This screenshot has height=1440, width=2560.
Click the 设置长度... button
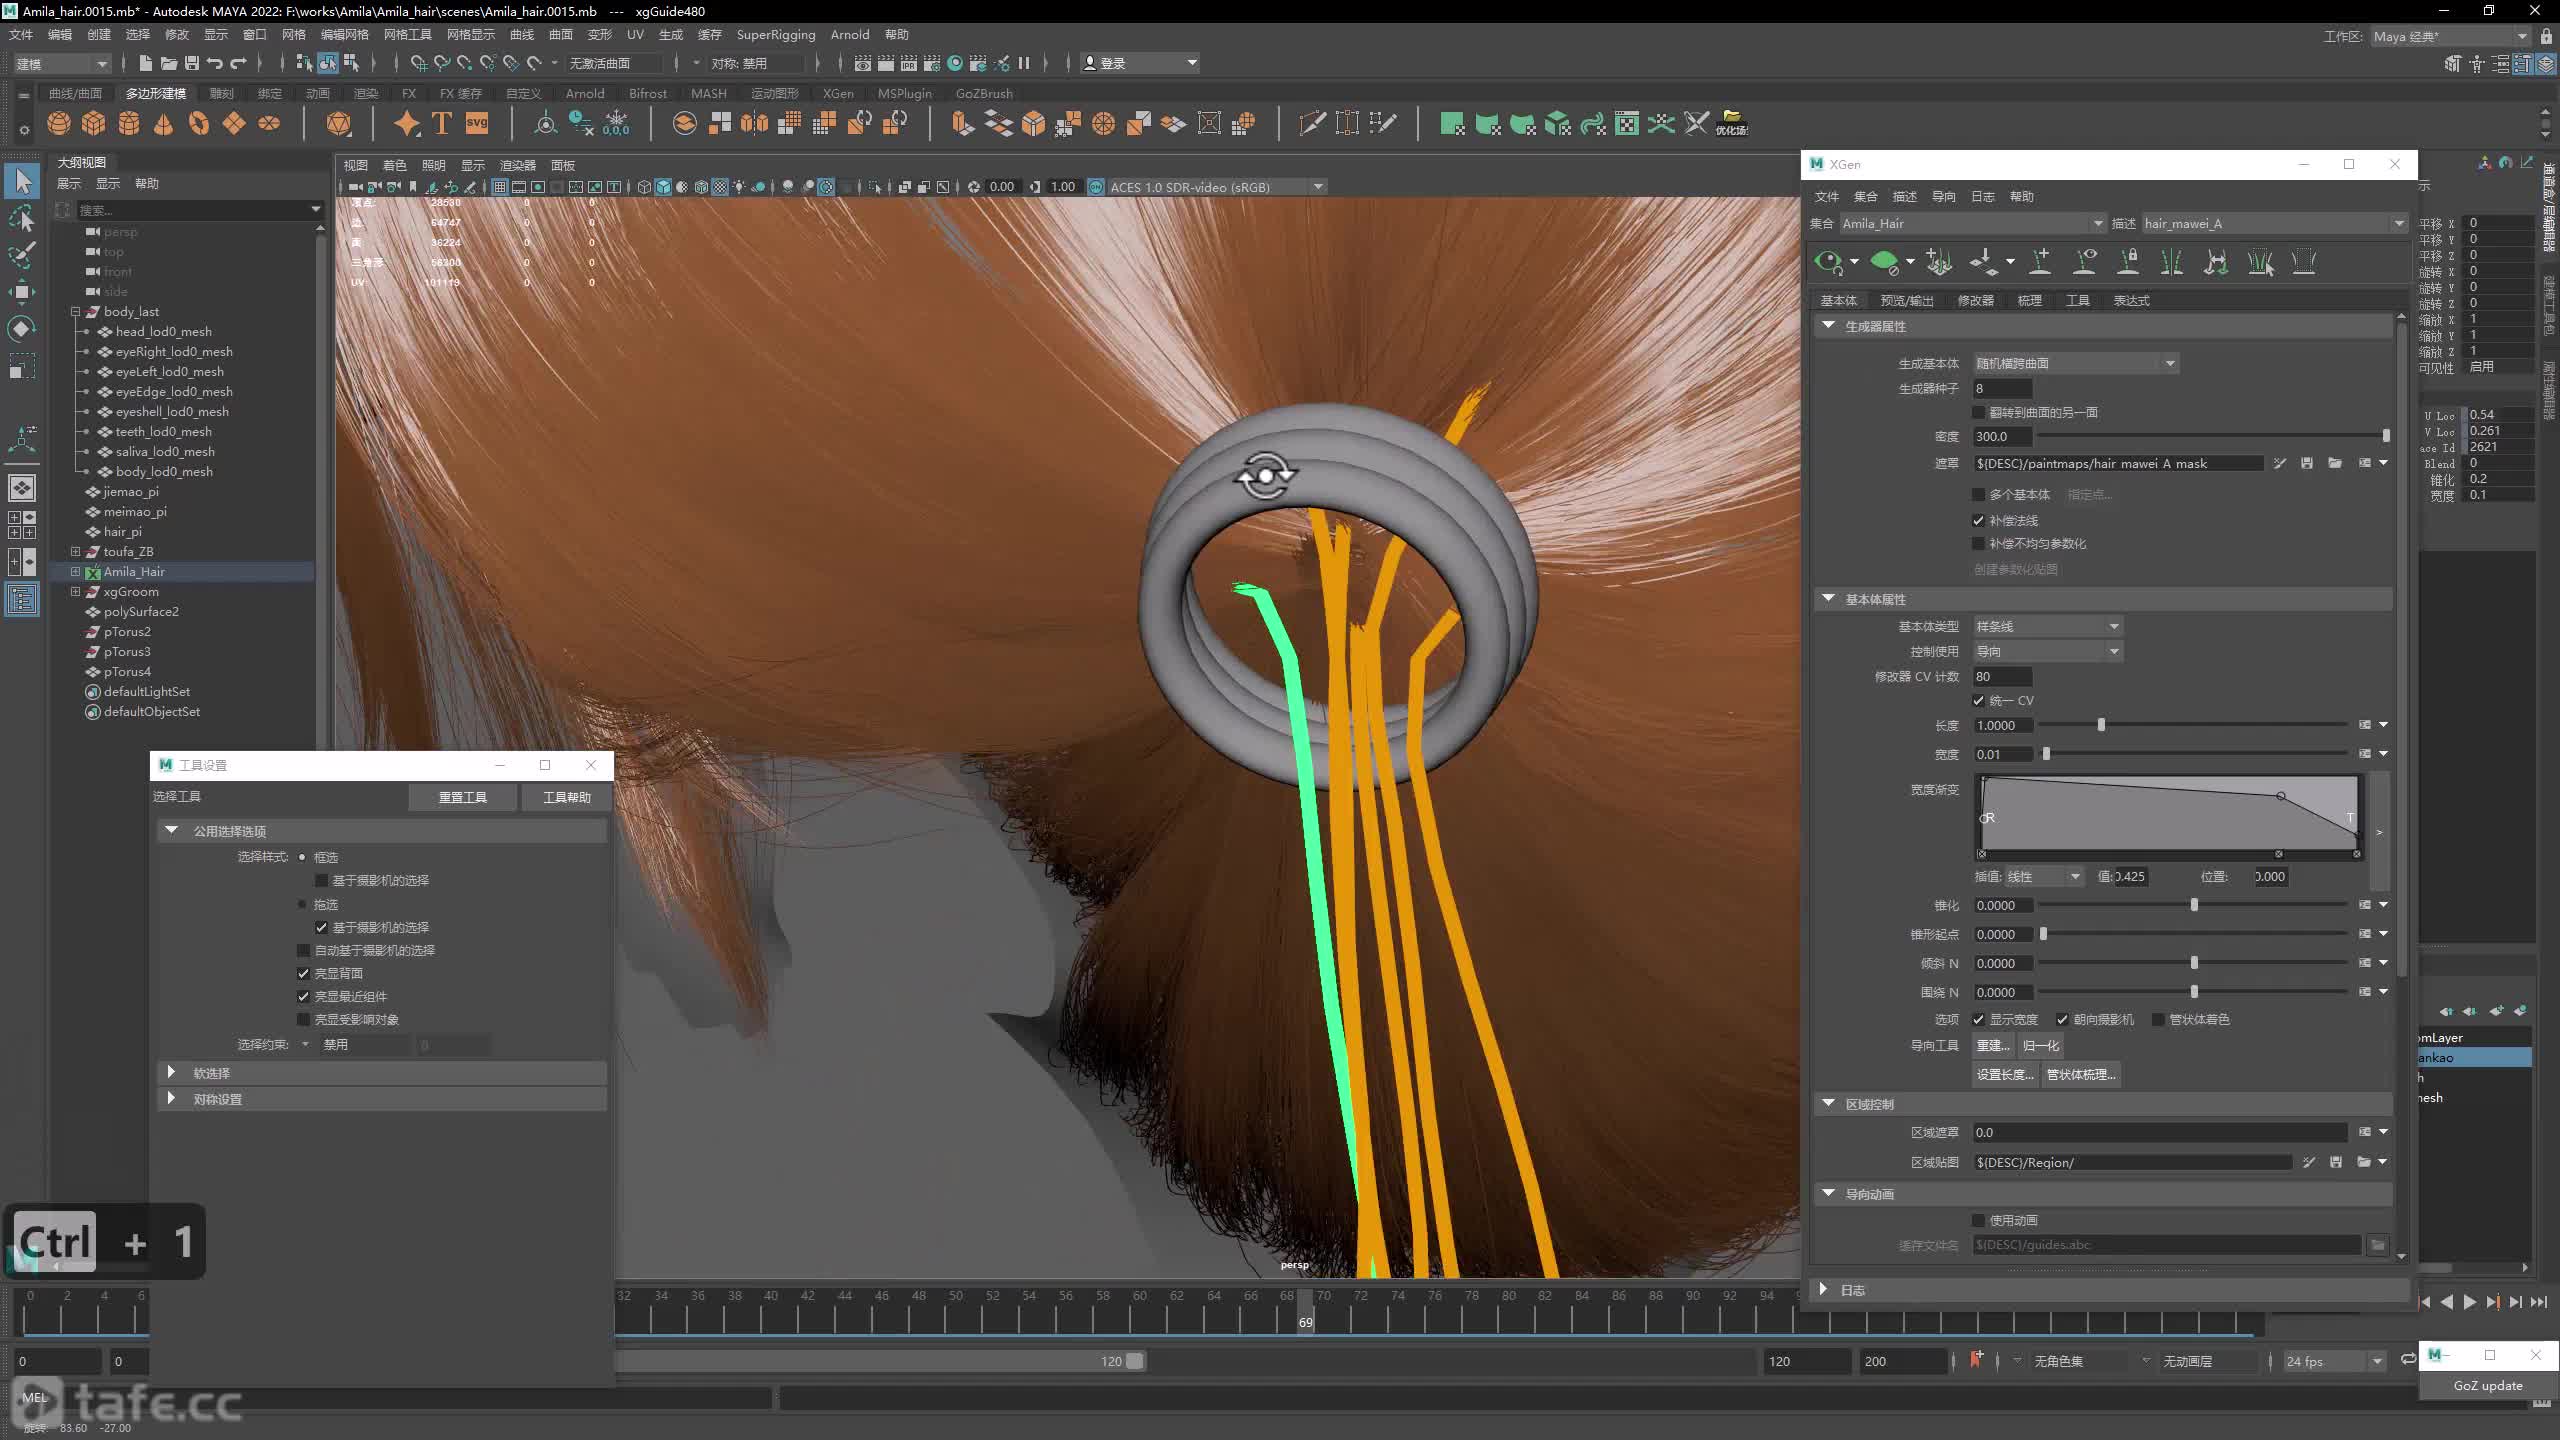point(2005,1074)
